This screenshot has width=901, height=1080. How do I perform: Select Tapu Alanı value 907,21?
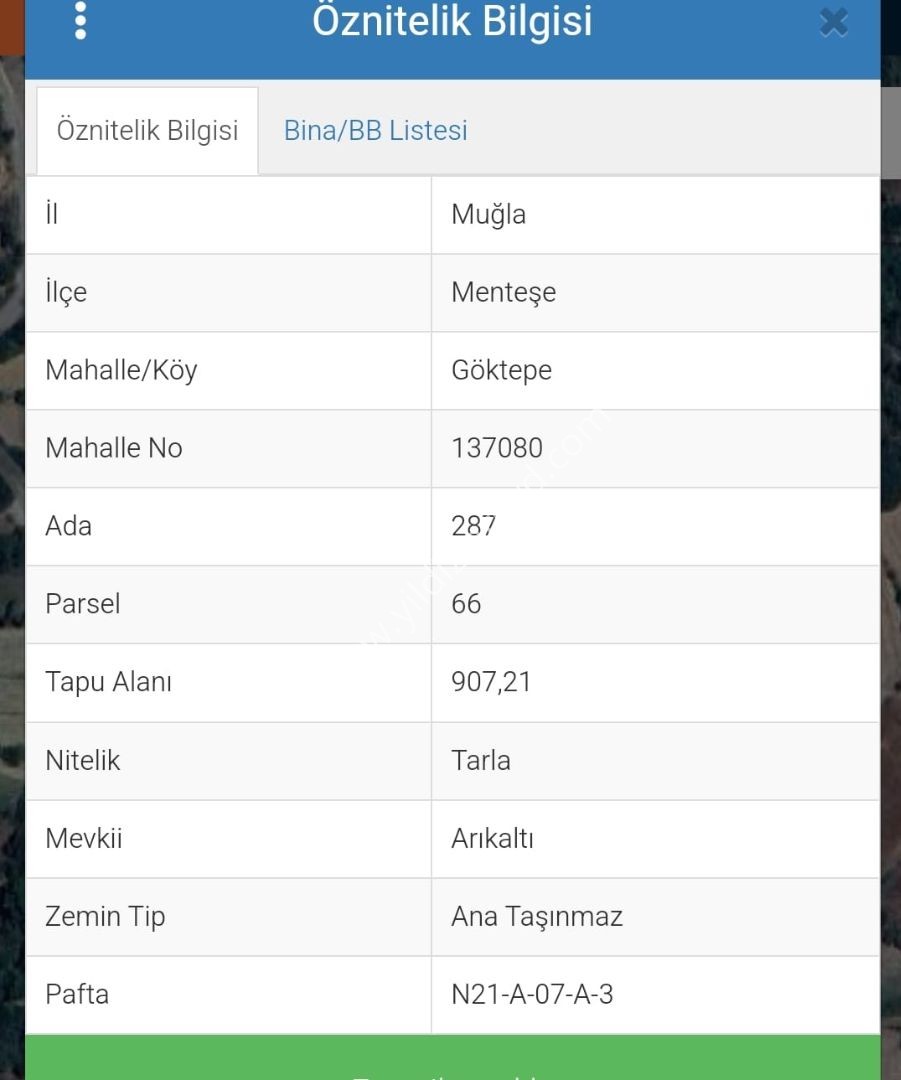coord(491,682)
